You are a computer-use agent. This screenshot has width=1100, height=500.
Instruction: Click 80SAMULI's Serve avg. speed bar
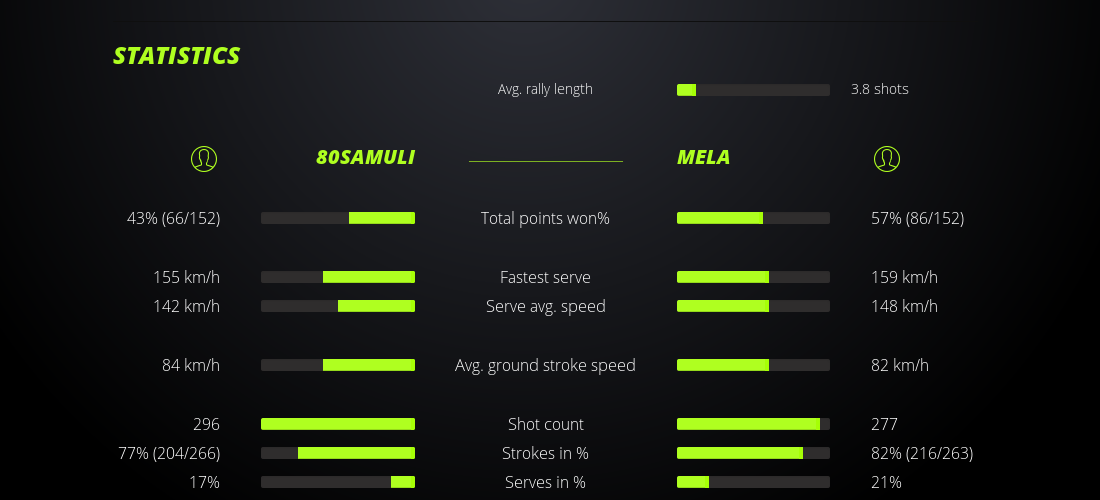tap(338, 306)
